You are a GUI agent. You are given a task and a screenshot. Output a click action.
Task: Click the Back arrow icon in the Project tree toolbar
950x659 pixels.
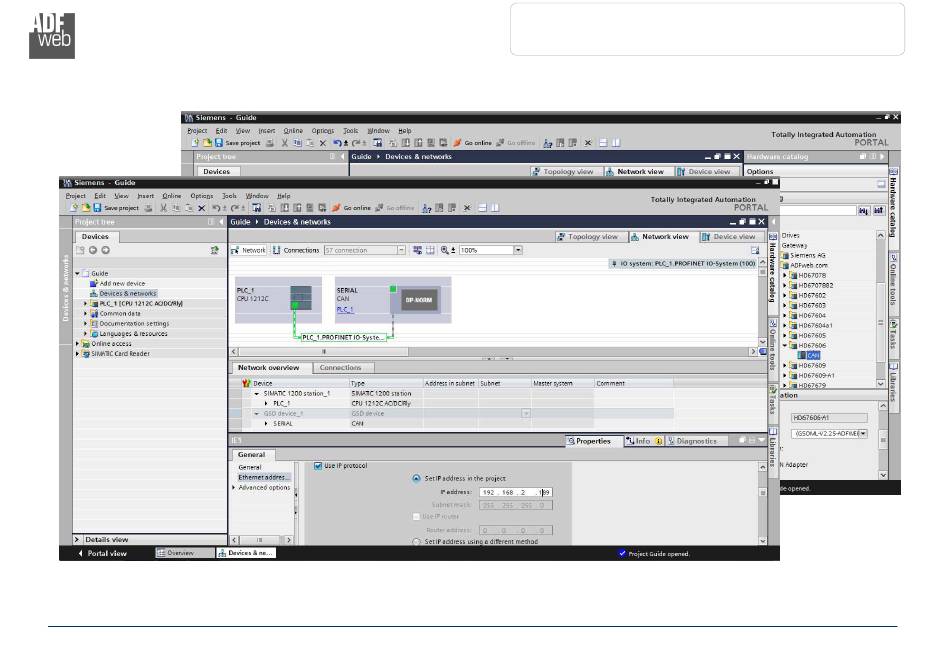(x=93, y=250)
